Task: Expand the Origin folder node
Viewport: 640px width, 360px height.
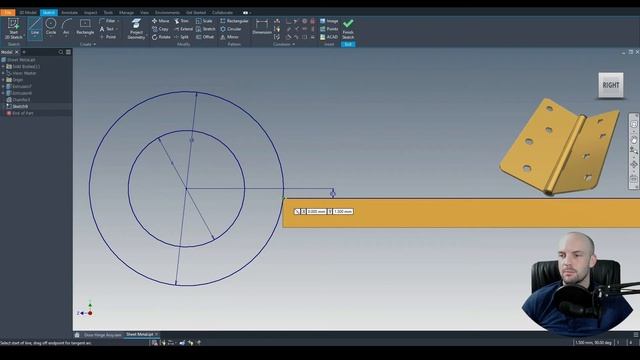Action: click(3, 80)
